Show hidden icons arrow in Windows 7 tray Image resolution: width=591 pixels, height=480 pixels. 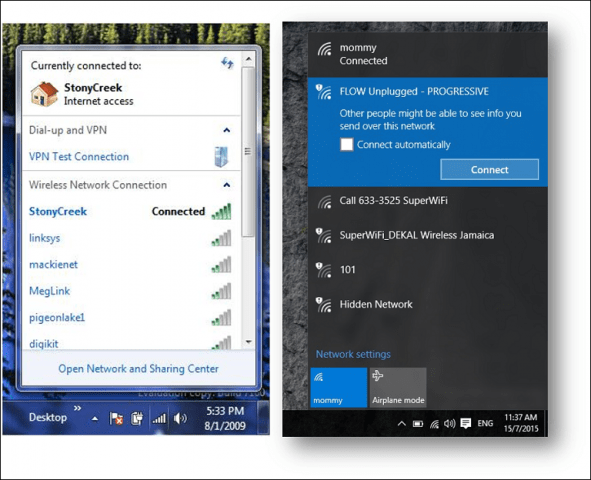pyautogui.click(x=95, y=419)
